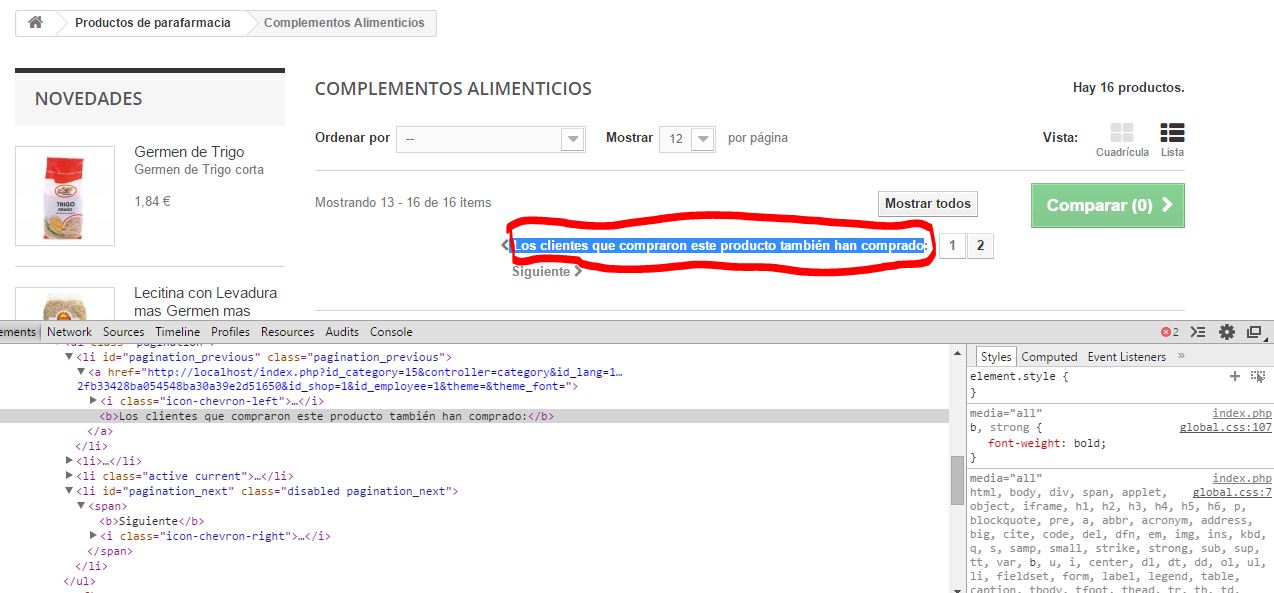Open the Timeline tab in DevTools

[177, 332]
